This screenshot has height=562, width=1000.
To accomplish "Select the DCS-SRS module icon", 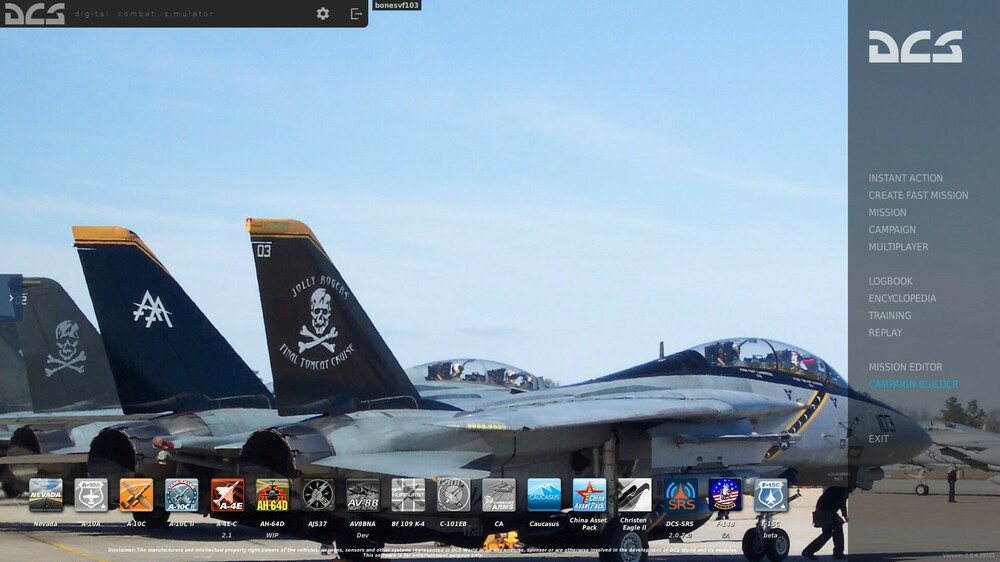I will [x=680, y=495].
